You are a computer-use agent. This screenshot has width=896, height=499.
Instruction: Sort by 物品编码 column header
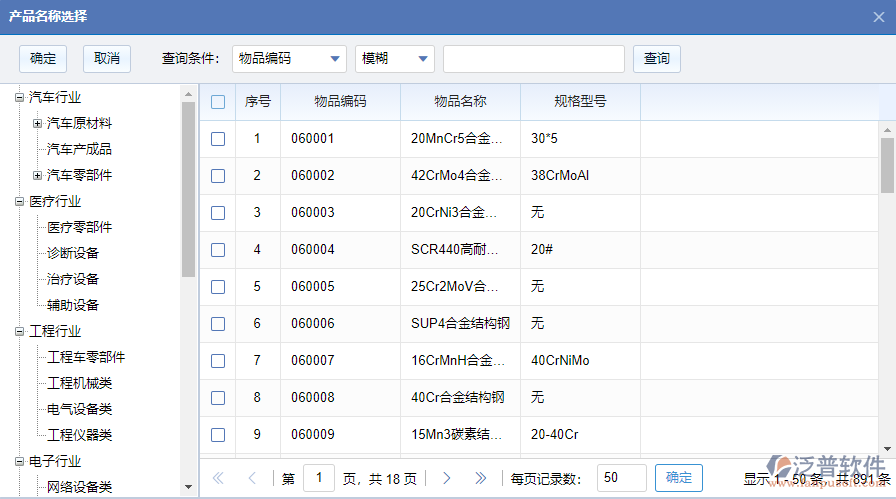click(x=341, y=102)
